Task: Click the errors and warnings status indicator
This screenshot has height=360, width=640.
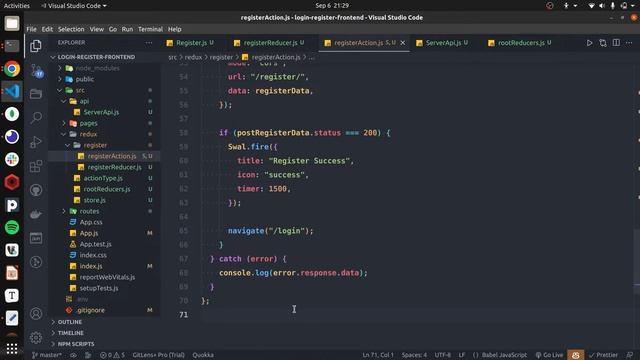Action: click(113, 355)
